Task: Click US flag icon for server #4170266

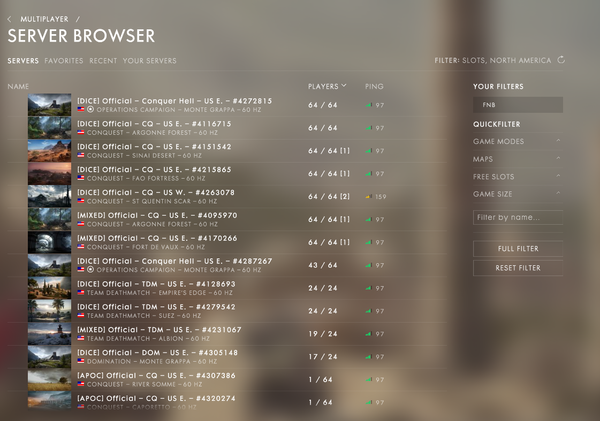Action: [81, 247]
